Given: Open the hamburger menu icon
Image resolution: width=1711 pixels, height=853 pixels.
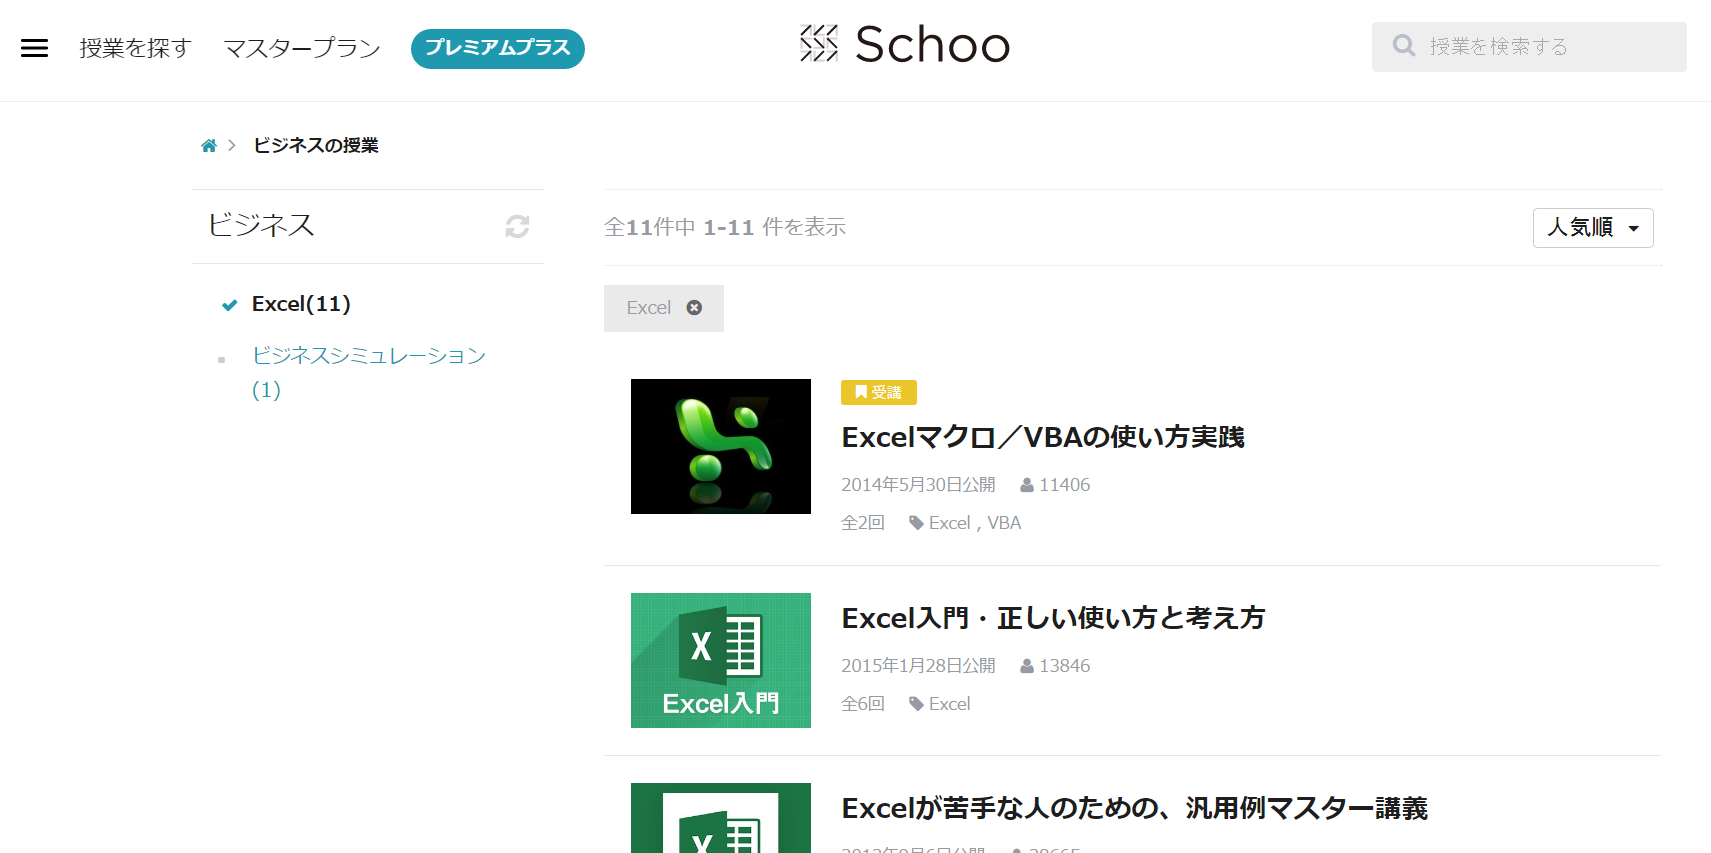Looking at the screenshot, I should pyautogui.click(x=34, y=48).
